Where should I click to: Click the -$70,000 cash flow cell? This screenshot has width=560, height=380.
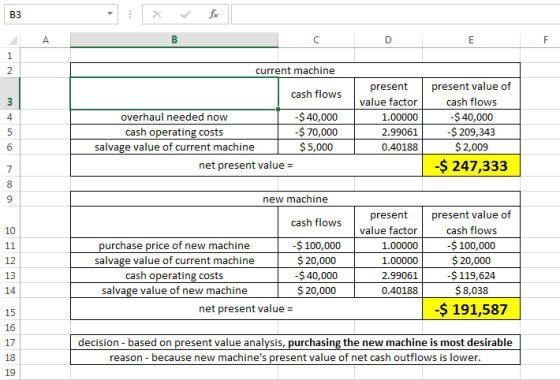point(316,132)
